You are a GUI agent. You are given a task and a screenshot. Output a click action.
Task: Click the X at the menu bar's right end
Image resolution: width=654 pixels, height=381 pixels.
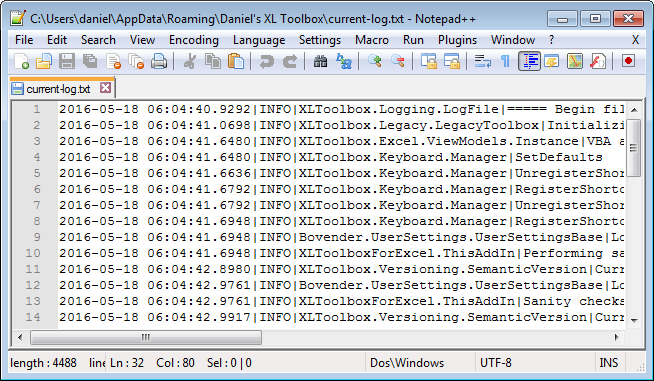(x=635, y=40)
